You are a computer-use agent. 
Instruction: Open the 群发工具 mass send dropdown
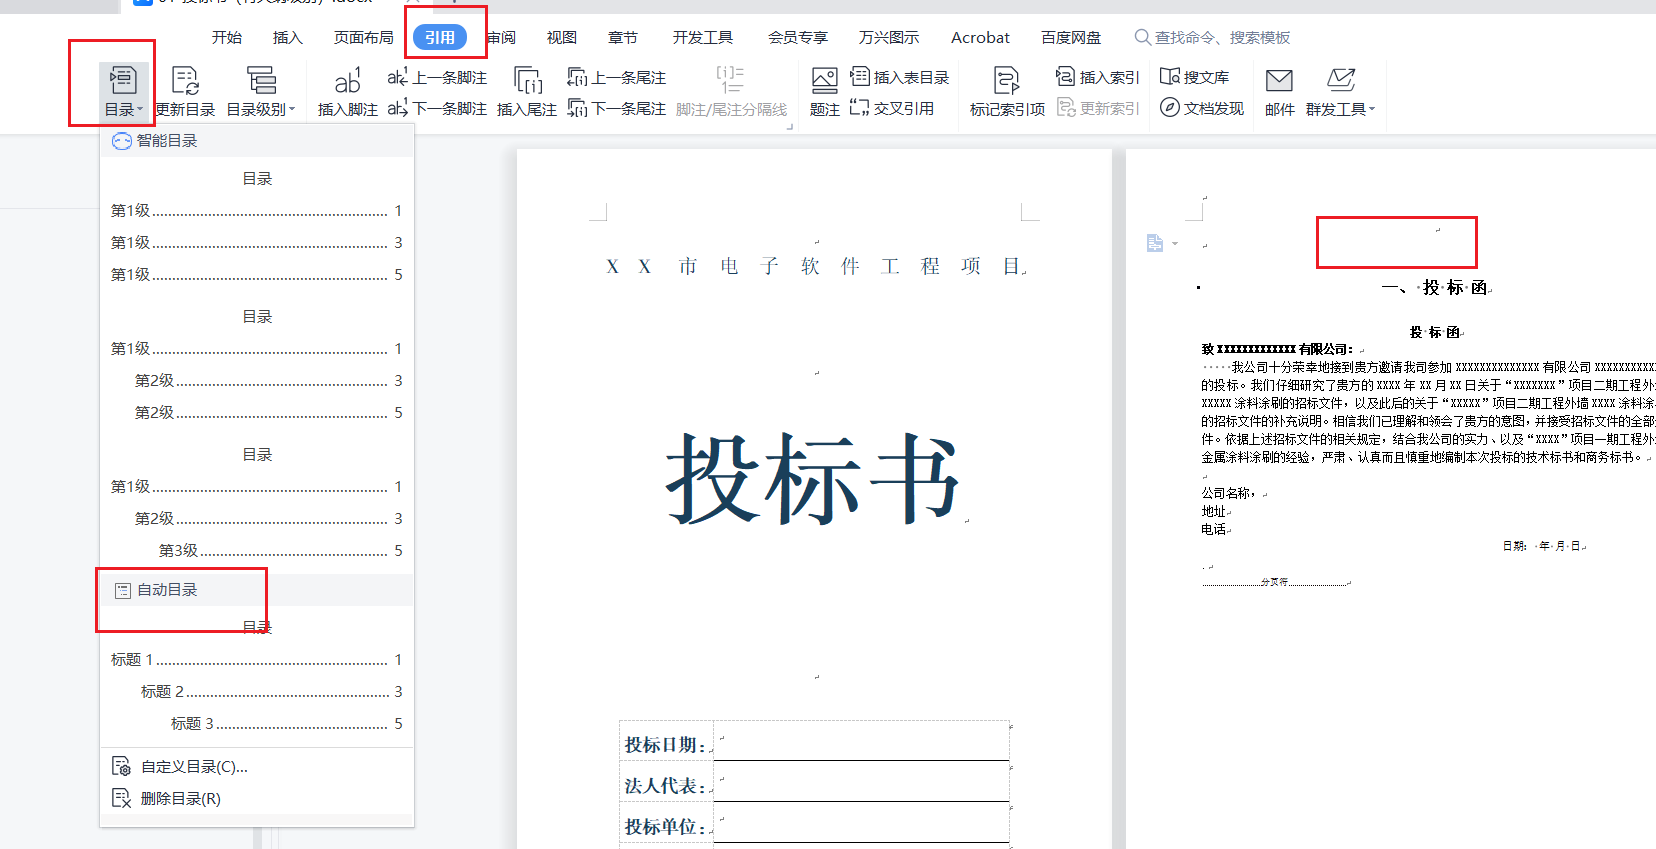coord(1340,91)
